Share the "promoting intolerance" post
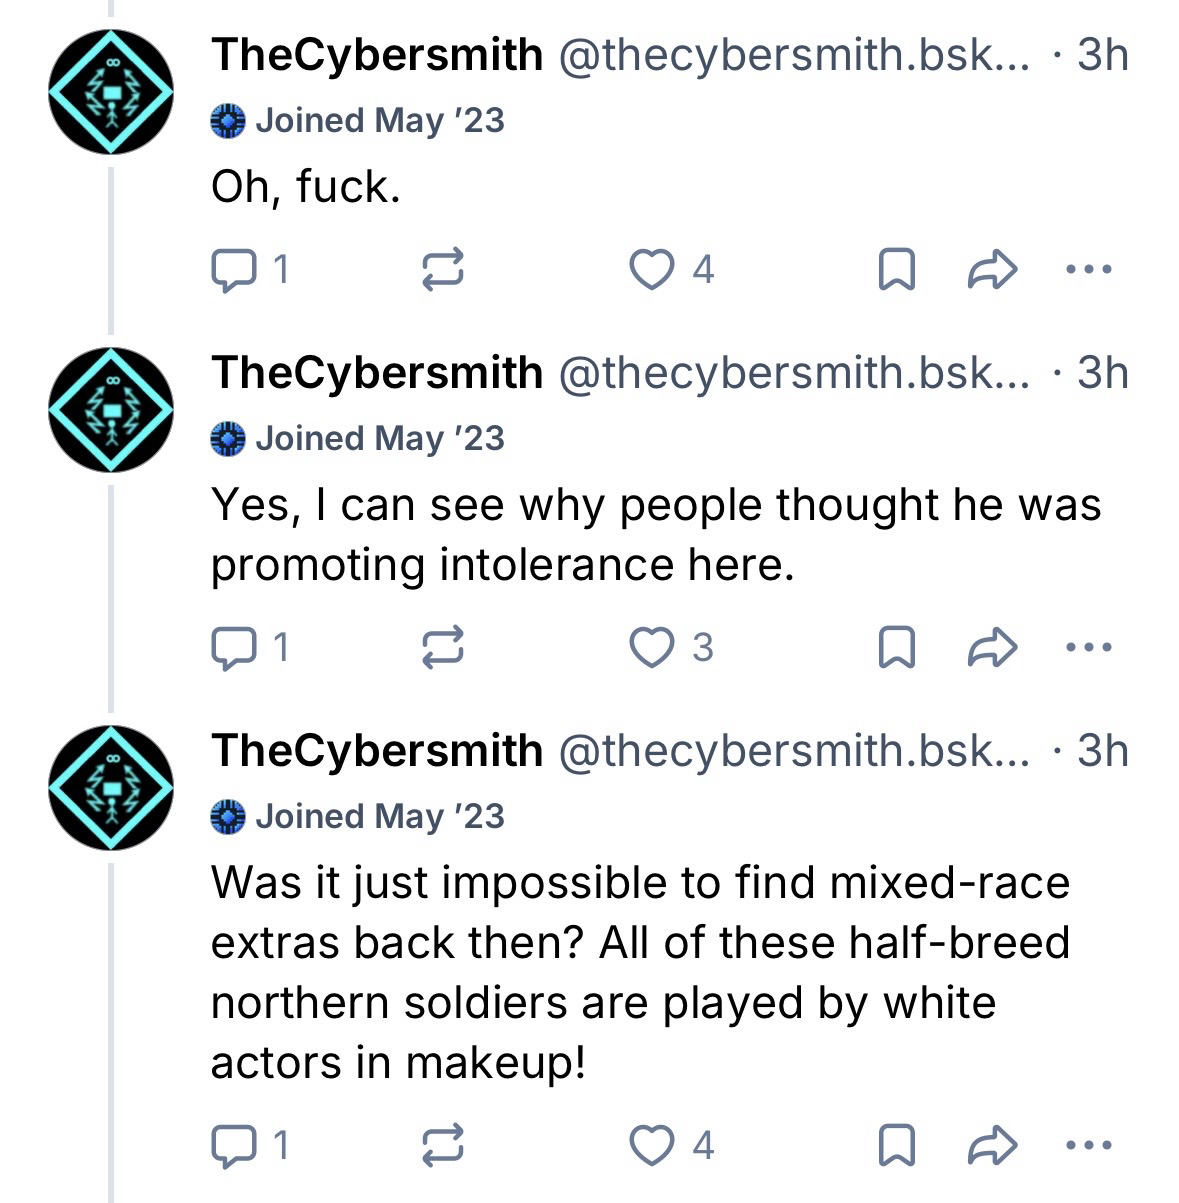Image resolution: width=1179 pixels, height=1203 pixels. point(993,648)
